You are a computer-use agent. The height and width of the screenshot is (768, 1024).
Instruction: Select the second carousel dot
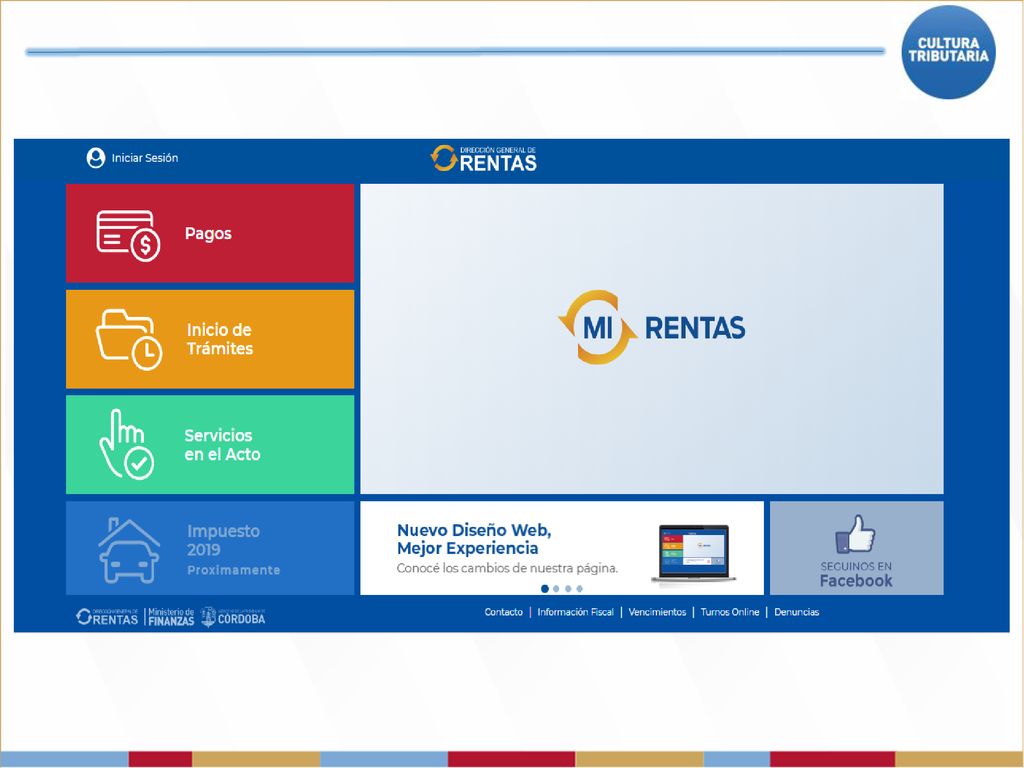click(556, 589)
